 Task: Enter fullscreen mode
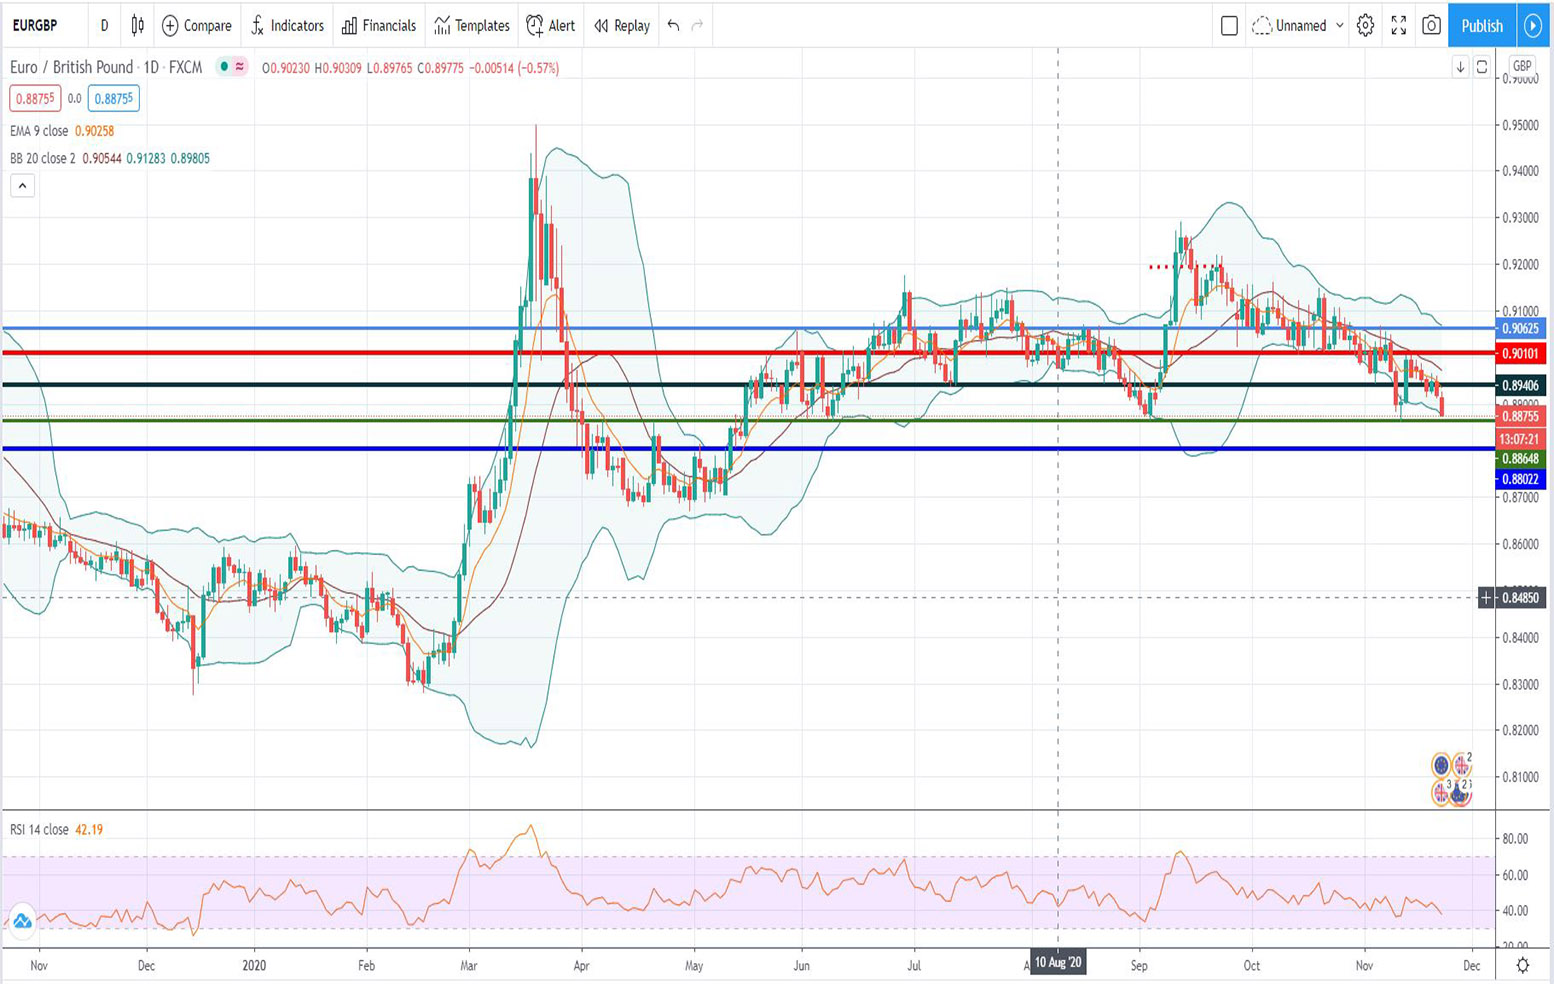pos(1398,26)
